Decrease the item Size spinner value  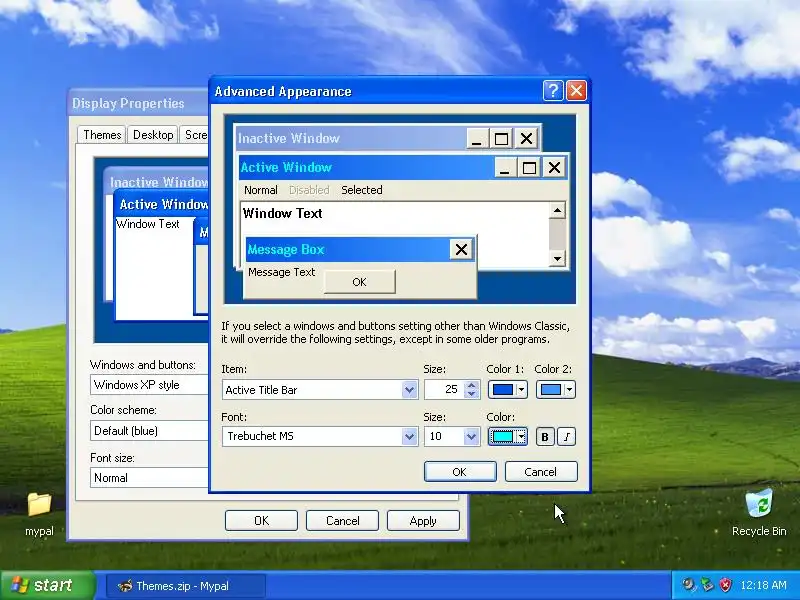point(471,394)
